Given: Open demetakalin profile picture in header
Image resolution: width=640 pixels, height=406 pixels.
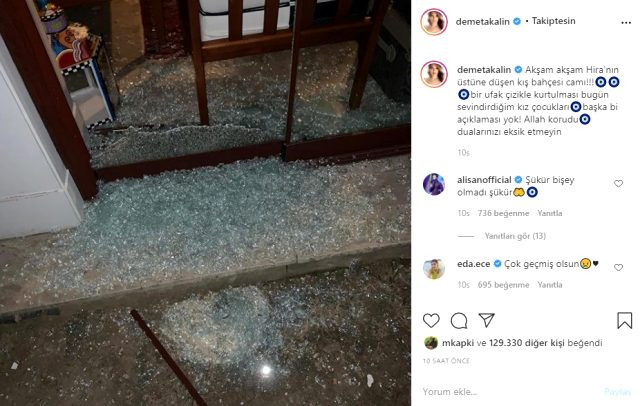Looking at the screenshot, I should tap(434, 22).
